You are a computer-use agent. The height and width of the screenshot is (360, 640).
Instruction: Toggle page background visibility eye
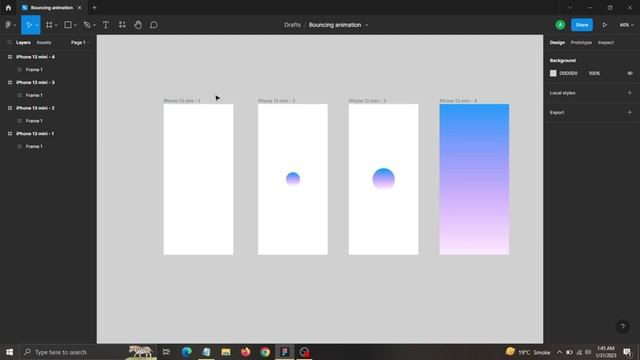629,73
